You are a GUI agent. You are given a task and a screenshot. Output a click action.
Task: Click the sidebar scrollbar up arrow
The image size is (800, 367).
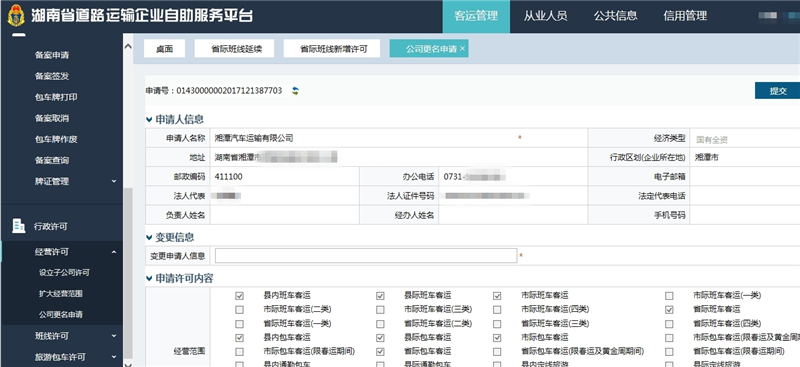[x=128, y=46]
